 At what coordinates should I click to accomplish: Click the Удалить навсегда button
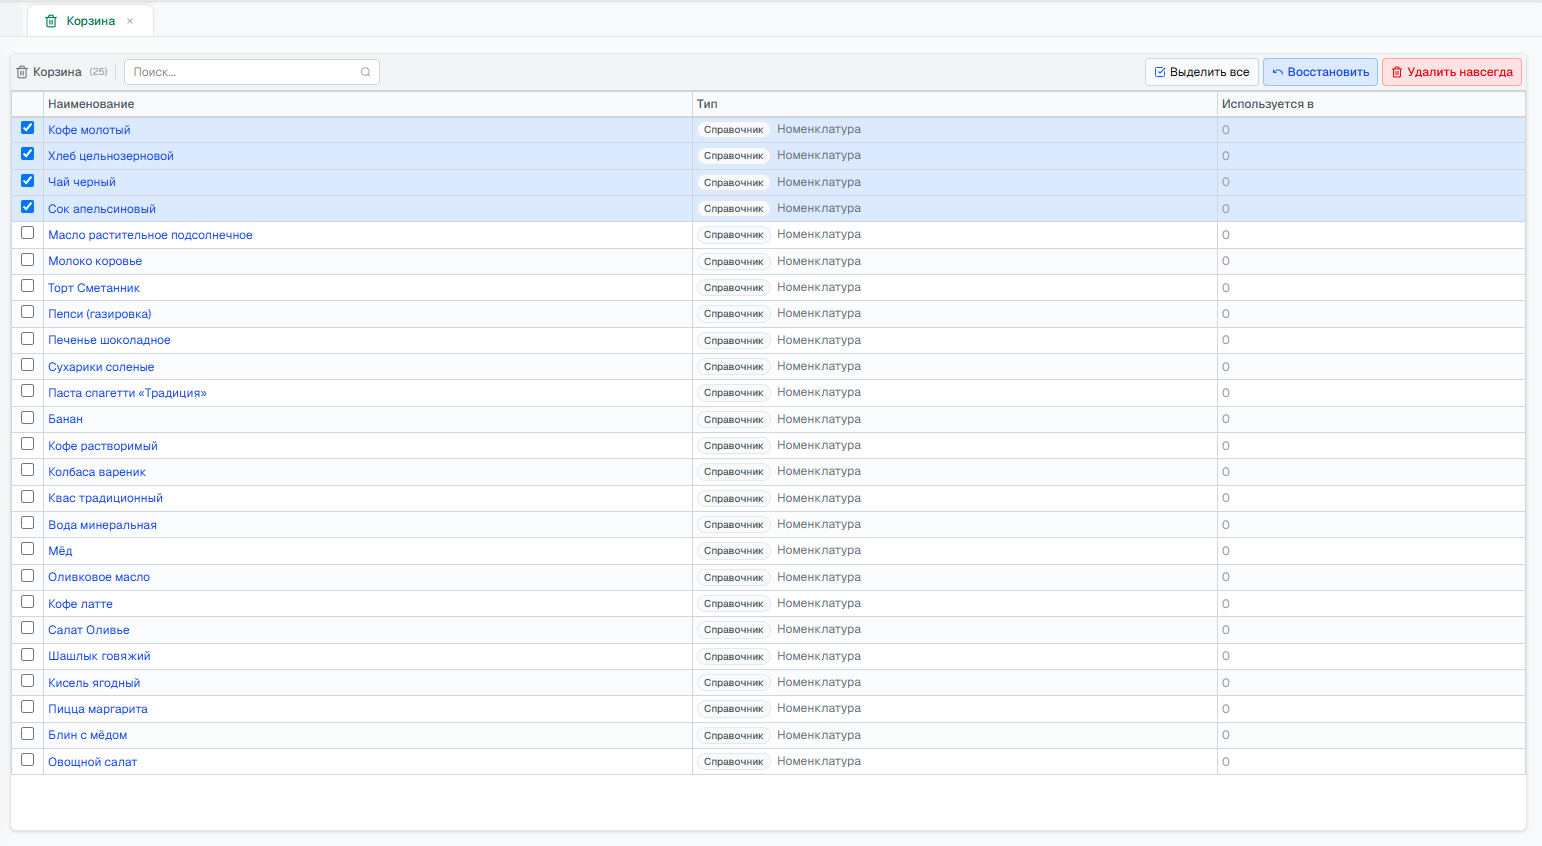(1452, 72)
